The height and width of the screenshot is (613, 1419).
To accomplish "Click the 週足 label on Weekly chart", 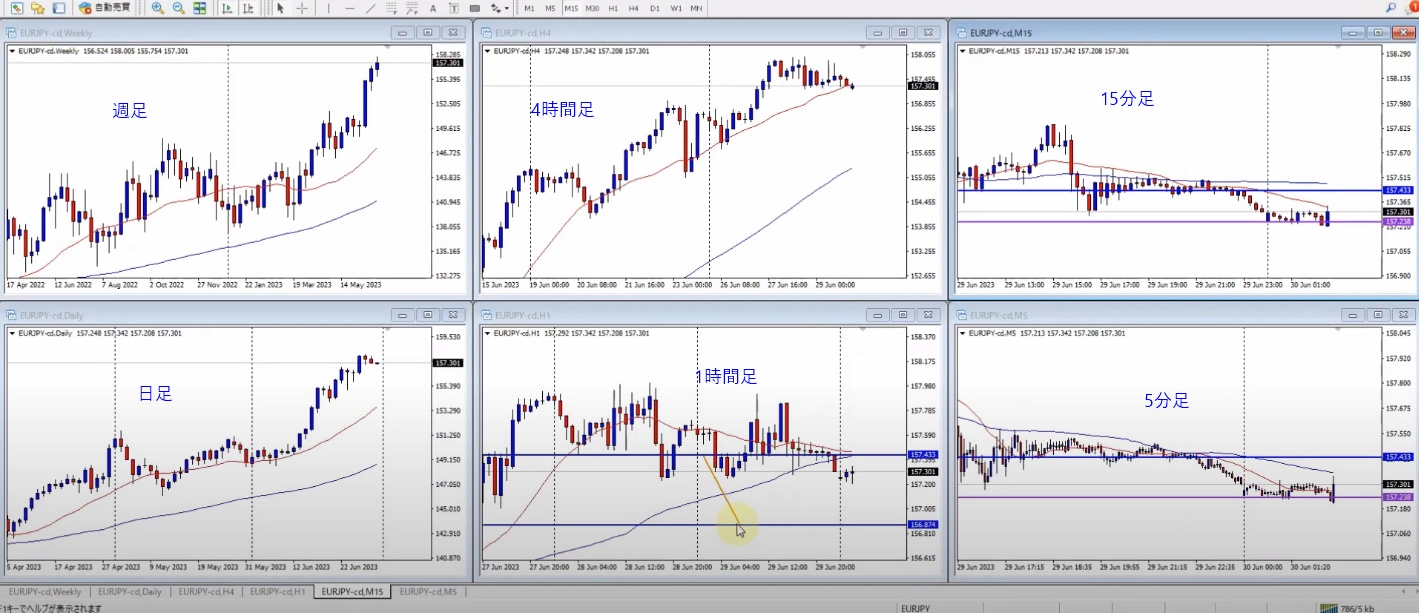I will 130,111.
